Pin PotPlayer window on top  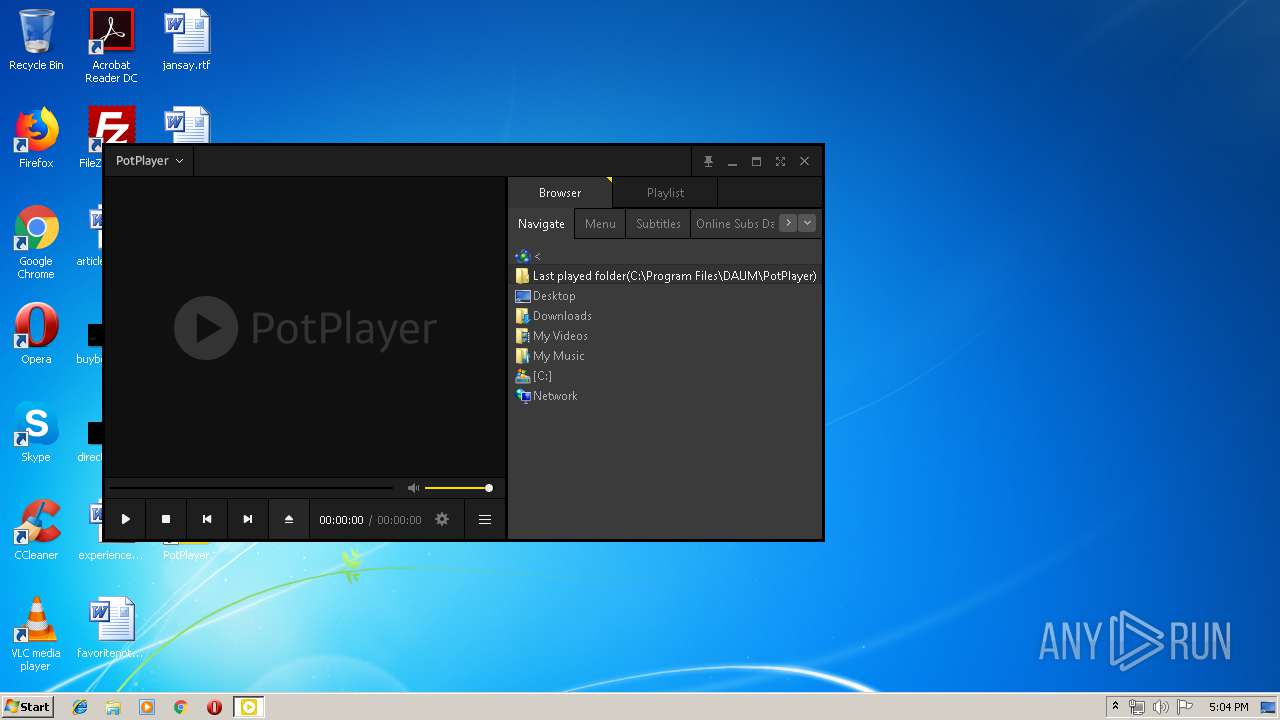click(708, 161)
